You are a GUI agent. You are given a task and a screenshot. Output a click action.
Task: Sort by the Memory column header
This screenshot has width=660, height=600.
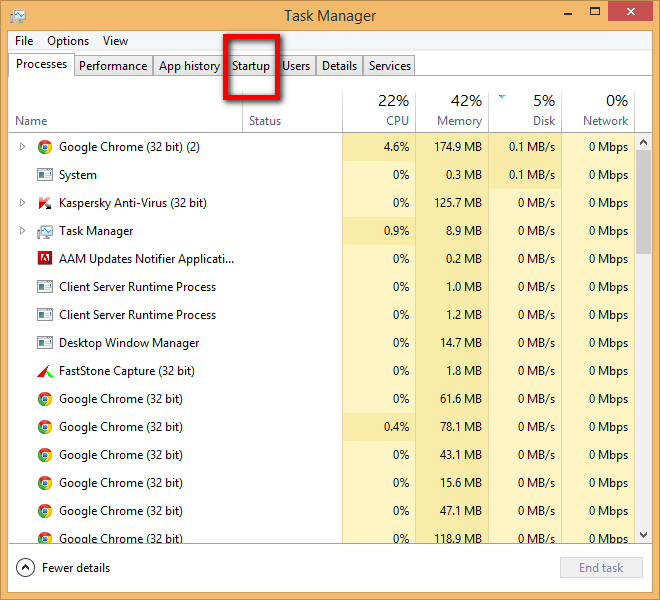[x=452, y=112]
